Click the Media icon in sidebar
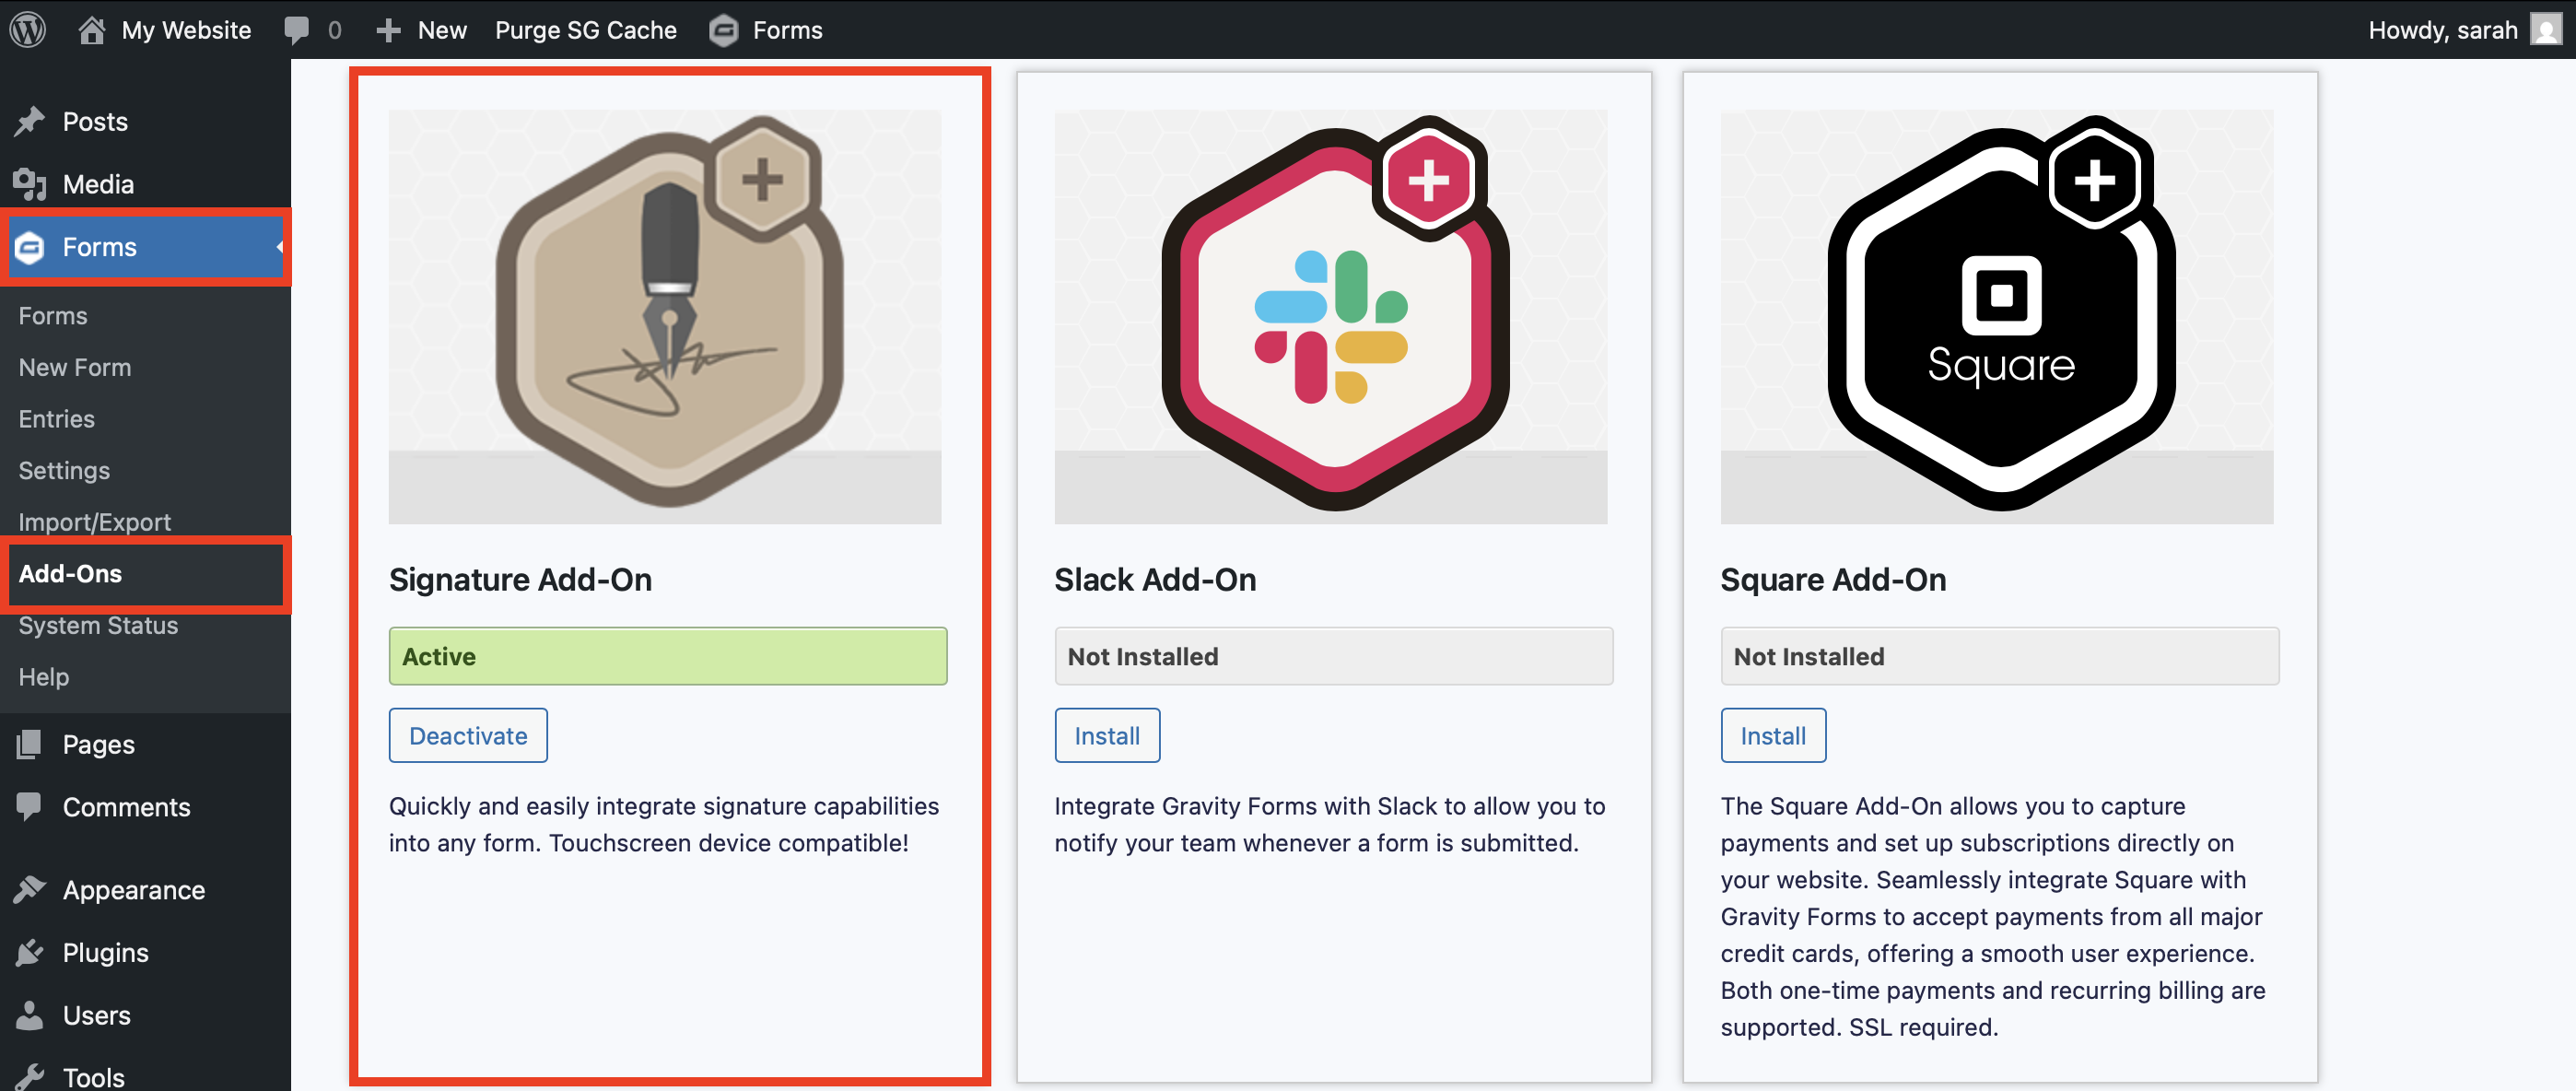Viewport: 2576px width, 1091px height. 30,184
